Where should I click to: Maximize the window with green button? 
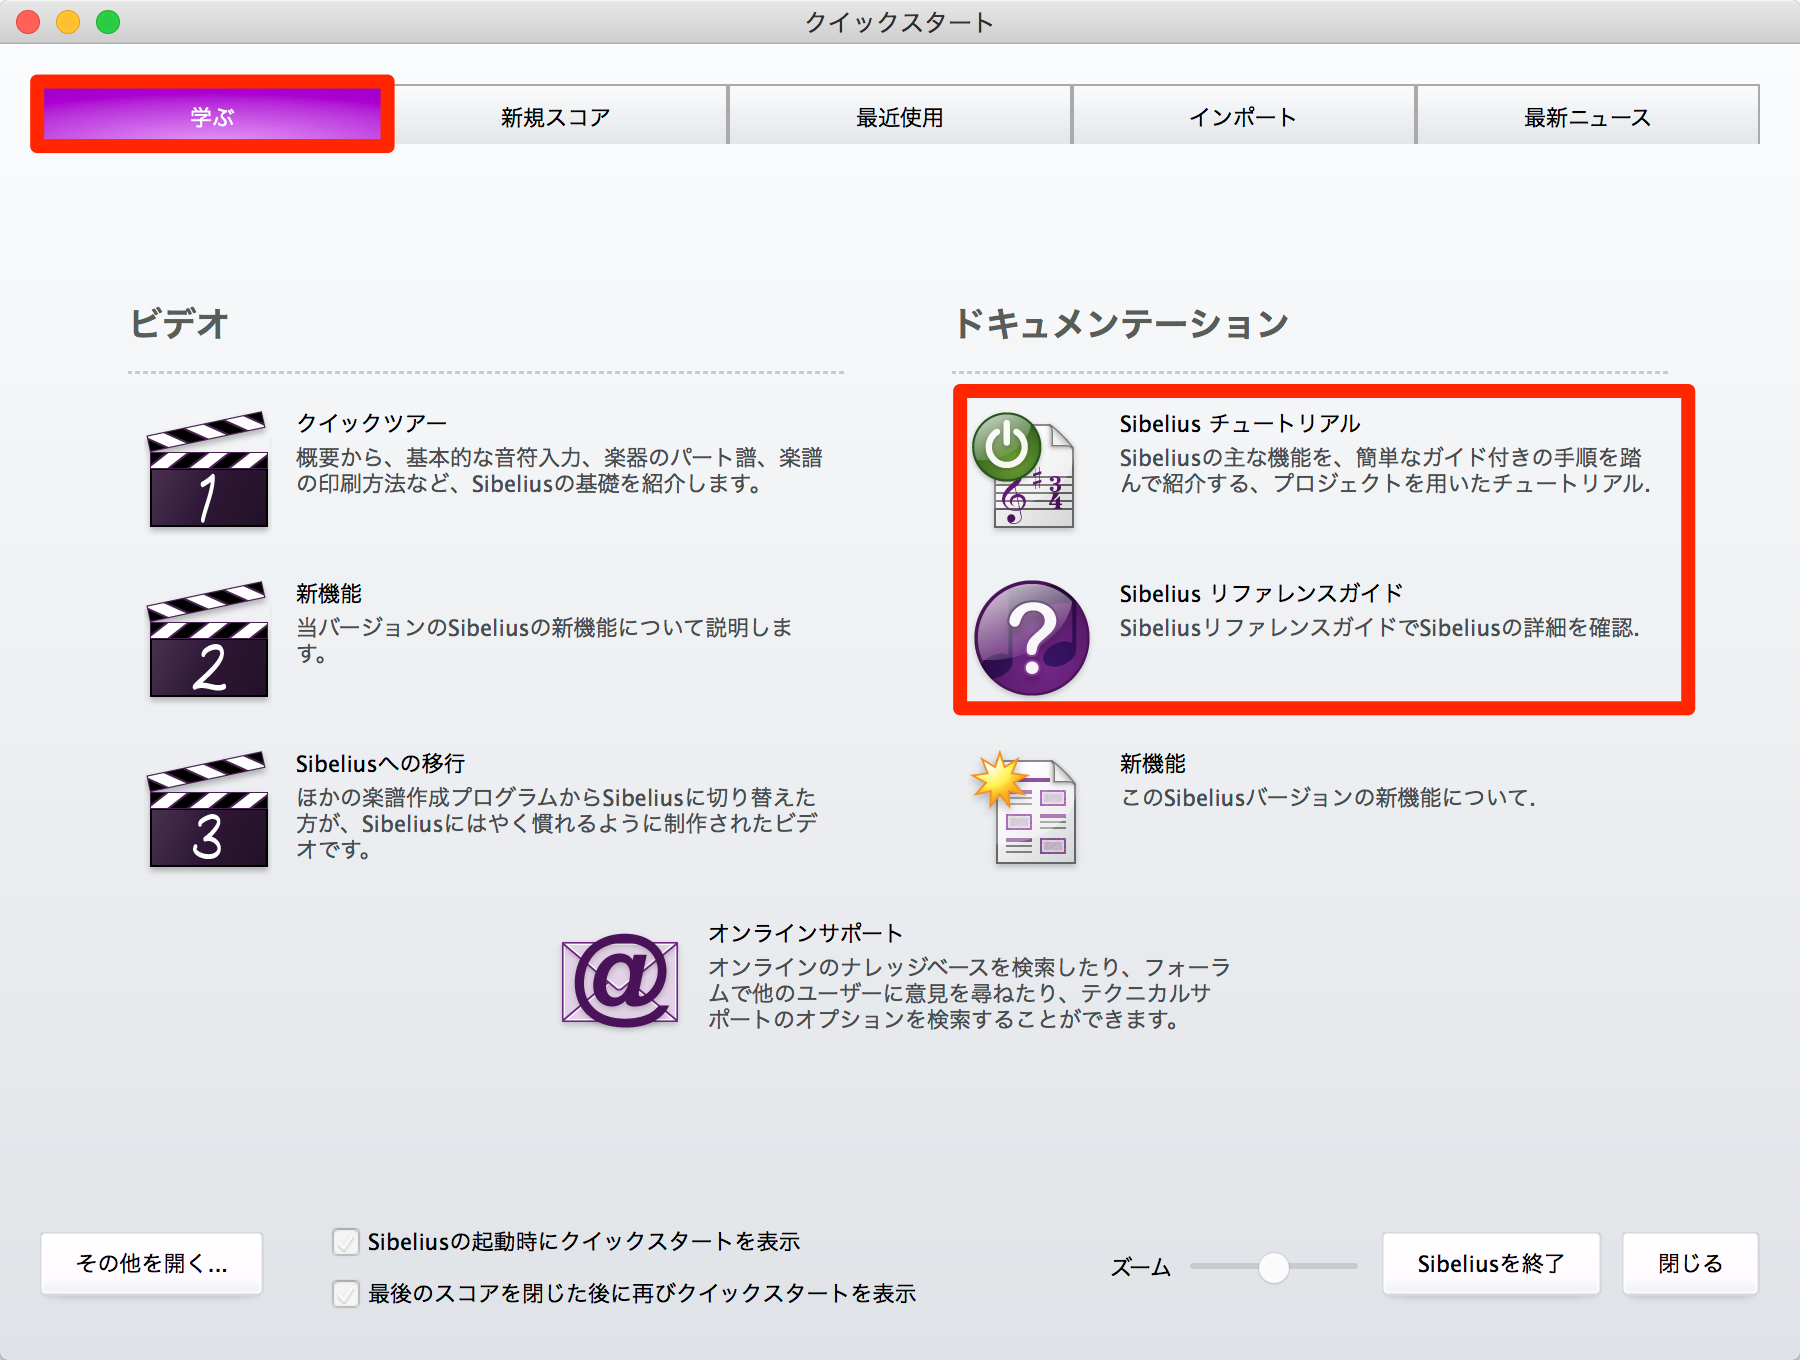pyautogui.click(x=108, y=22)
